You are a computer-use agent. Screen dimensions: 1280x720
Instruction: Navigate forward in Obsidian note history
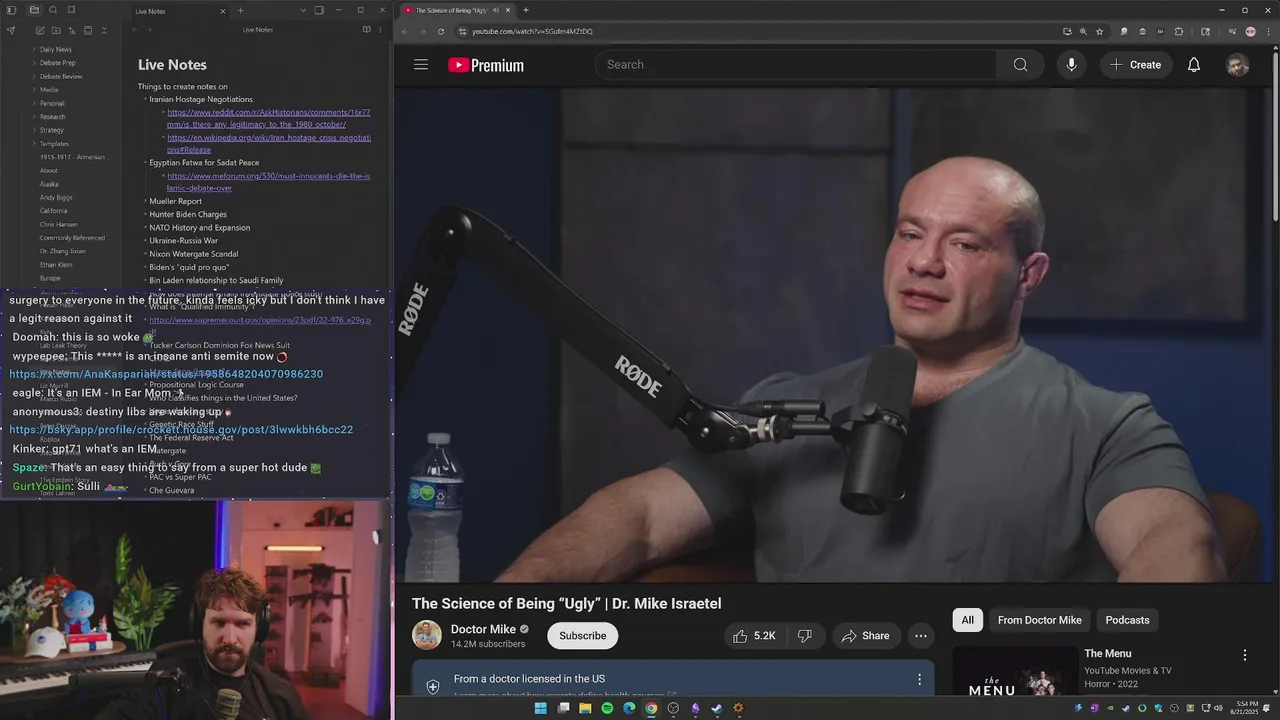150,30
